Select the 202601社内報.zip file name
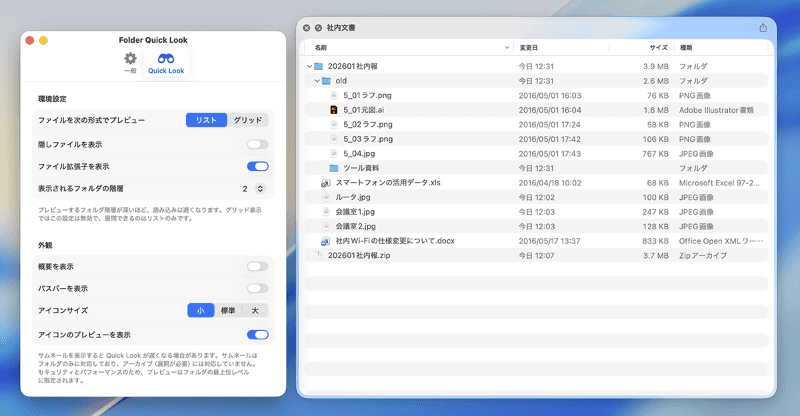This screenshot has height=416, width=800. [x=359, y=255]
